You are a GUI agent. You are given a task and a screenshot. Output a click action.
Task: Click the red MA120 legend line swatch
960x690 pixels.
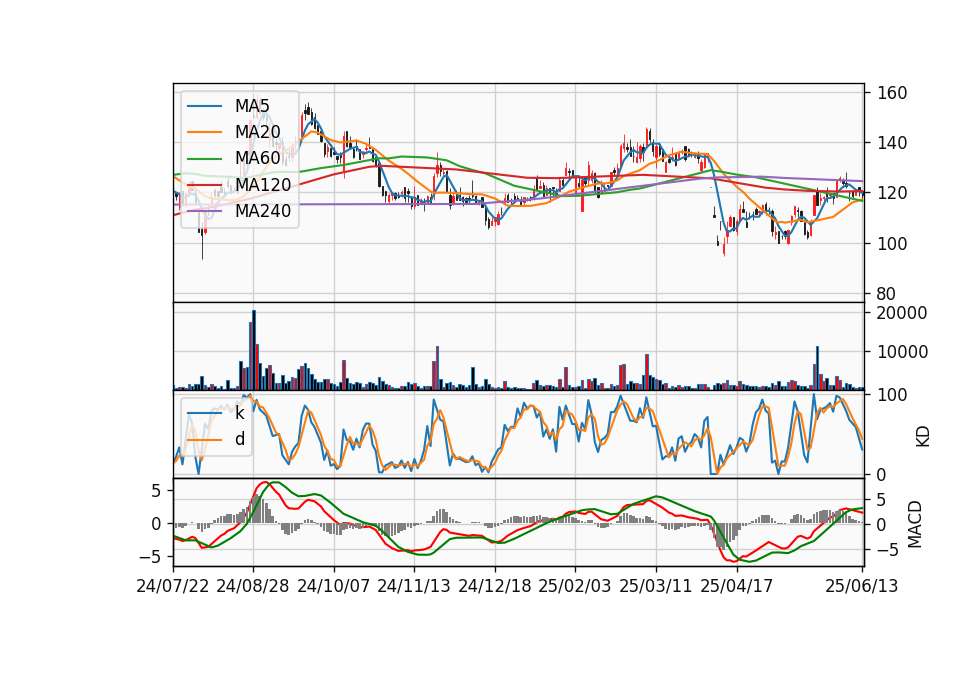coord(204,184)
